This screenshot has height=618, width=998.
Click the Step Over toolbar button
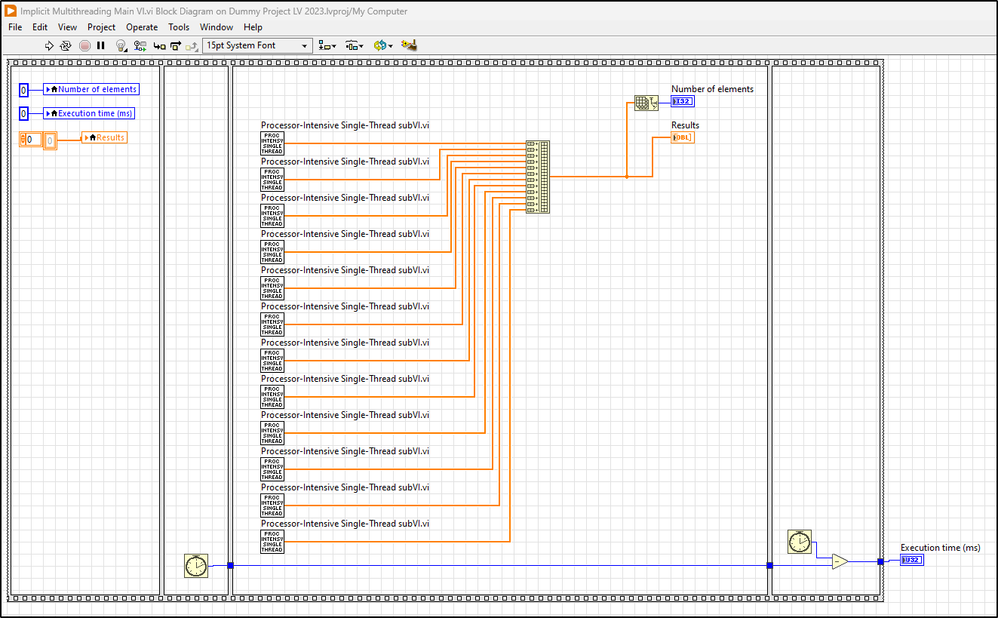coord(175,45)
